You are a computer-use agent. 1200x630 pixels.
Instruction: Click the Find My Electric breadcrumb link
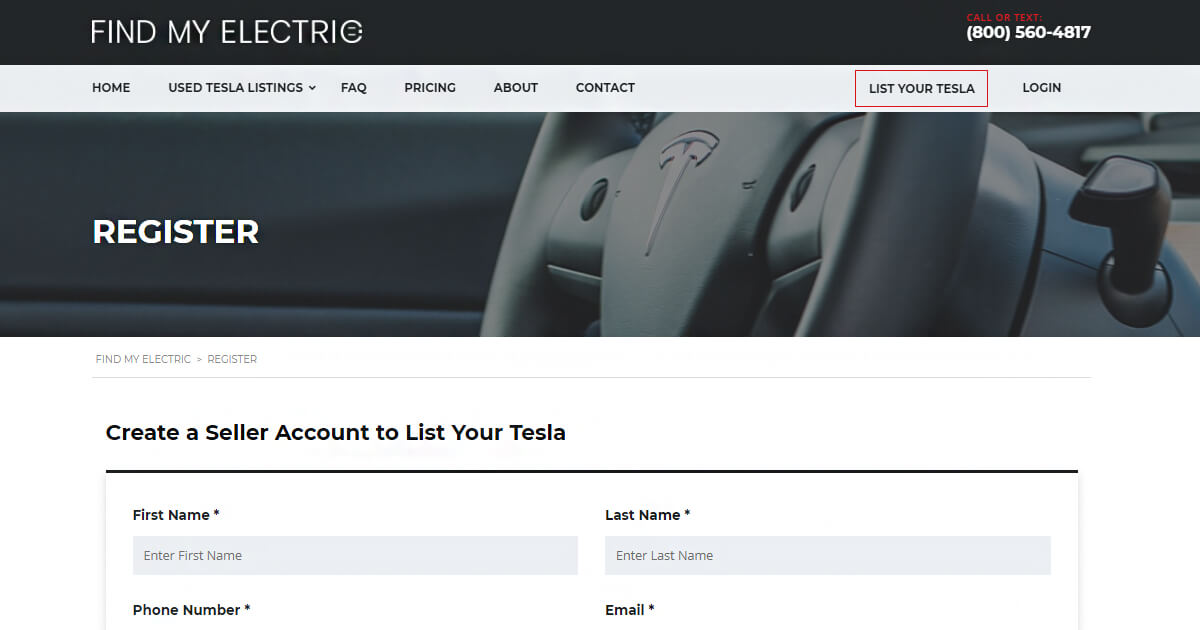143,358
